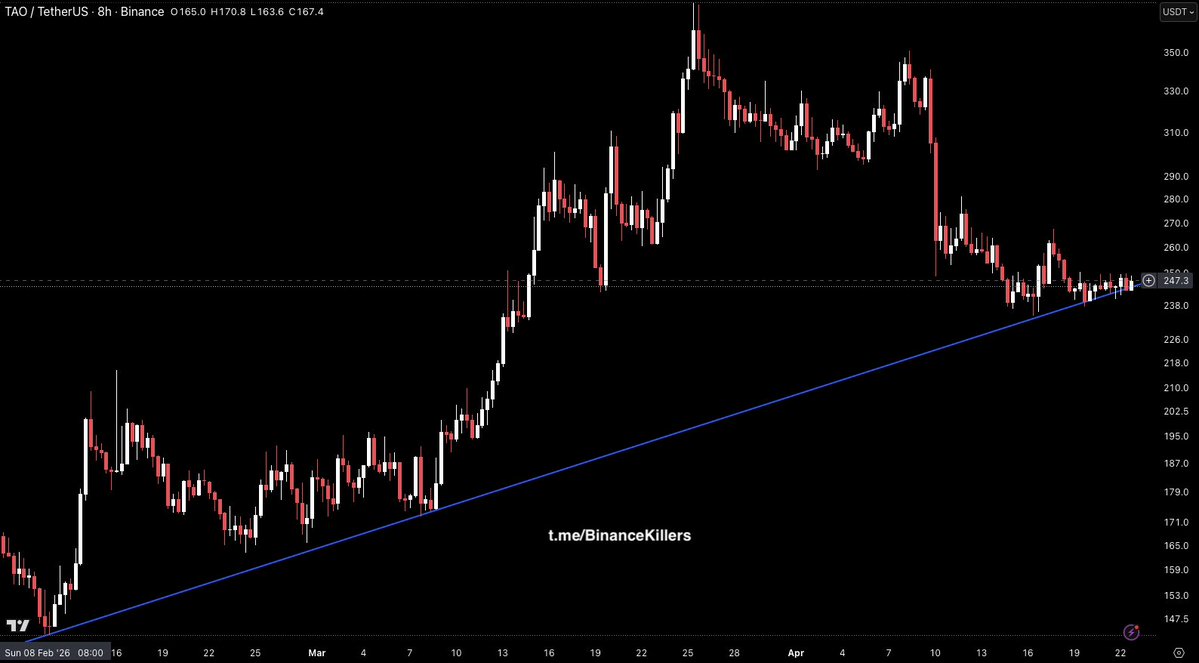Toggle the current price tag 247.3
This screenshot has height=663, width=1199.
[x=1176, y=281]
